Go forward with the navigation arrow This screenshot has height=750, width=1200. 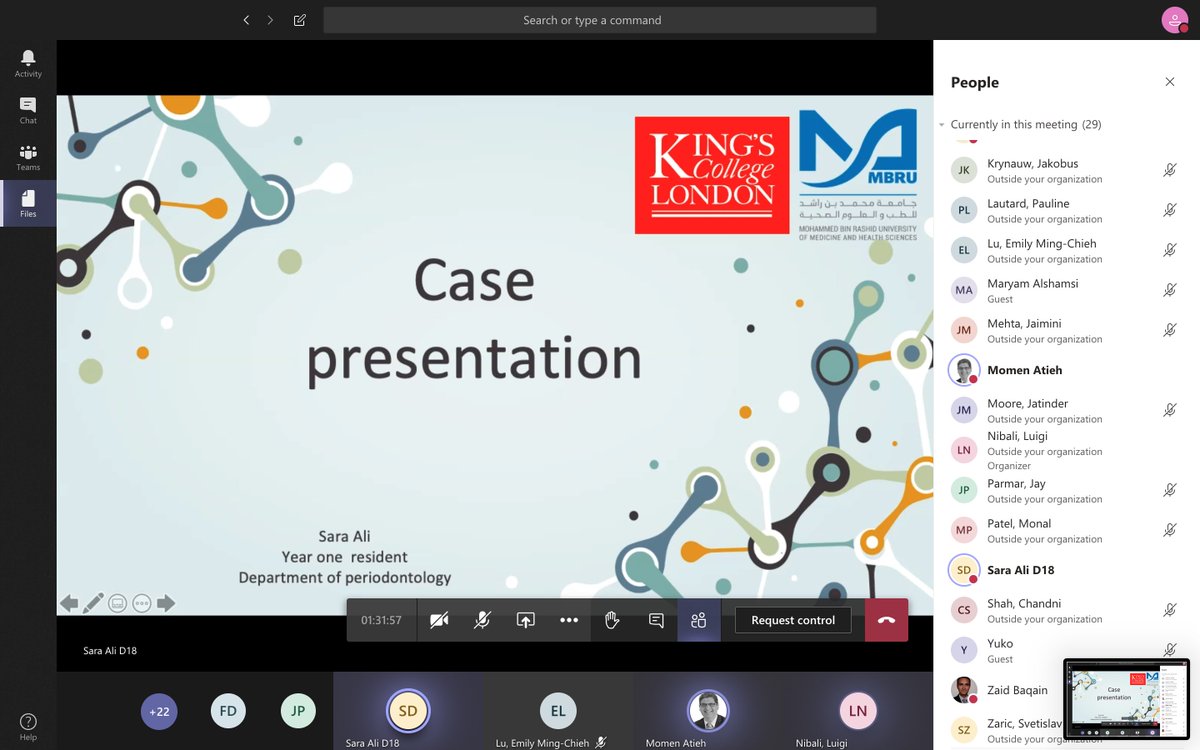[270, 20]
